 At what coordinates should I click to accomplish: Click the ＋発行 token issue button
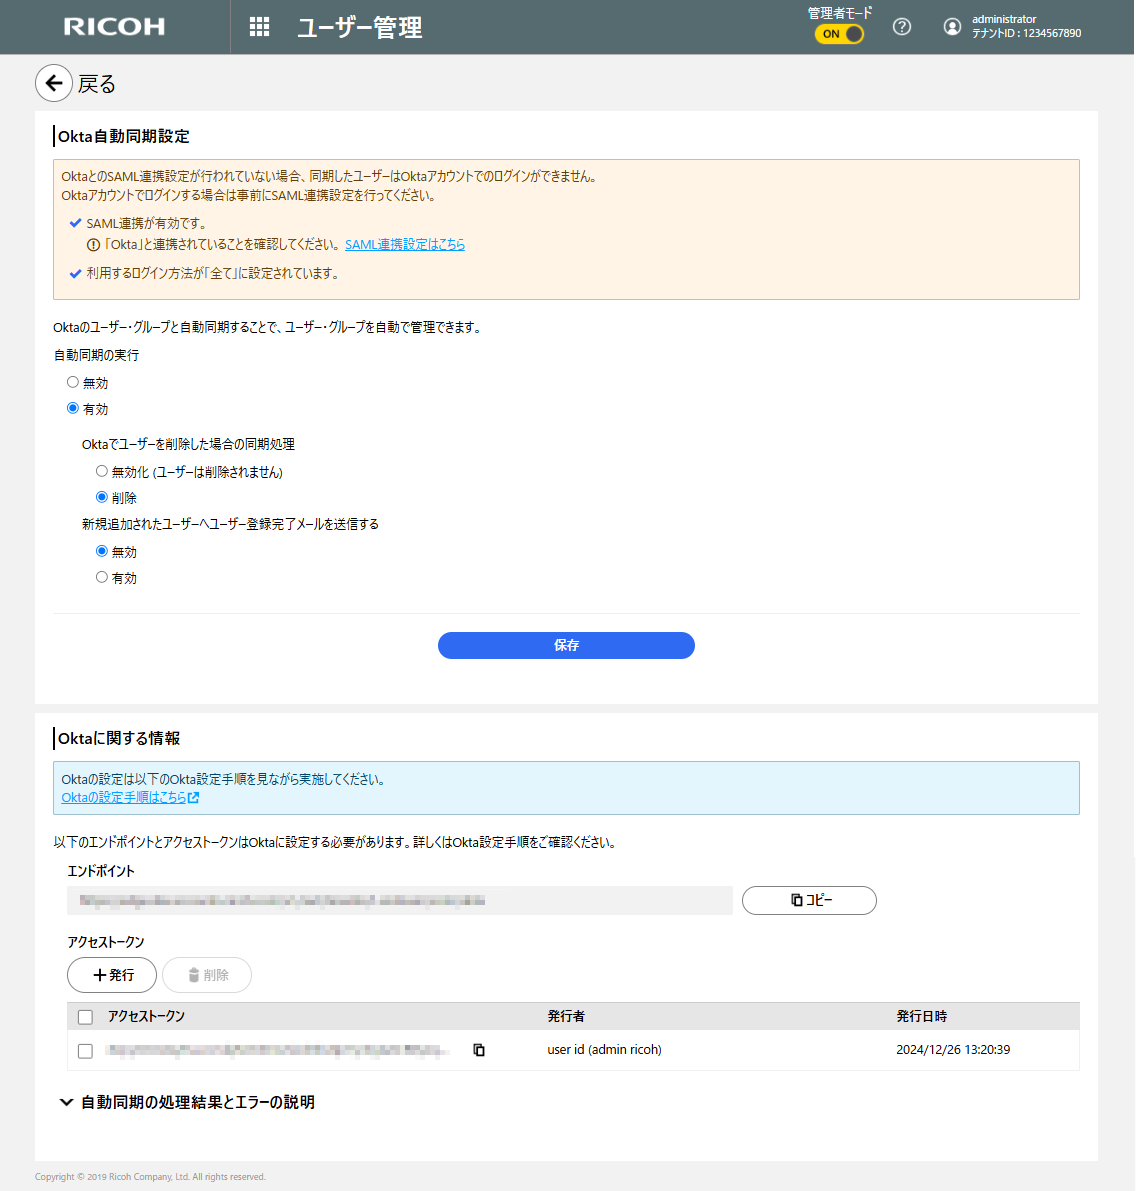(x=112, y=975)
